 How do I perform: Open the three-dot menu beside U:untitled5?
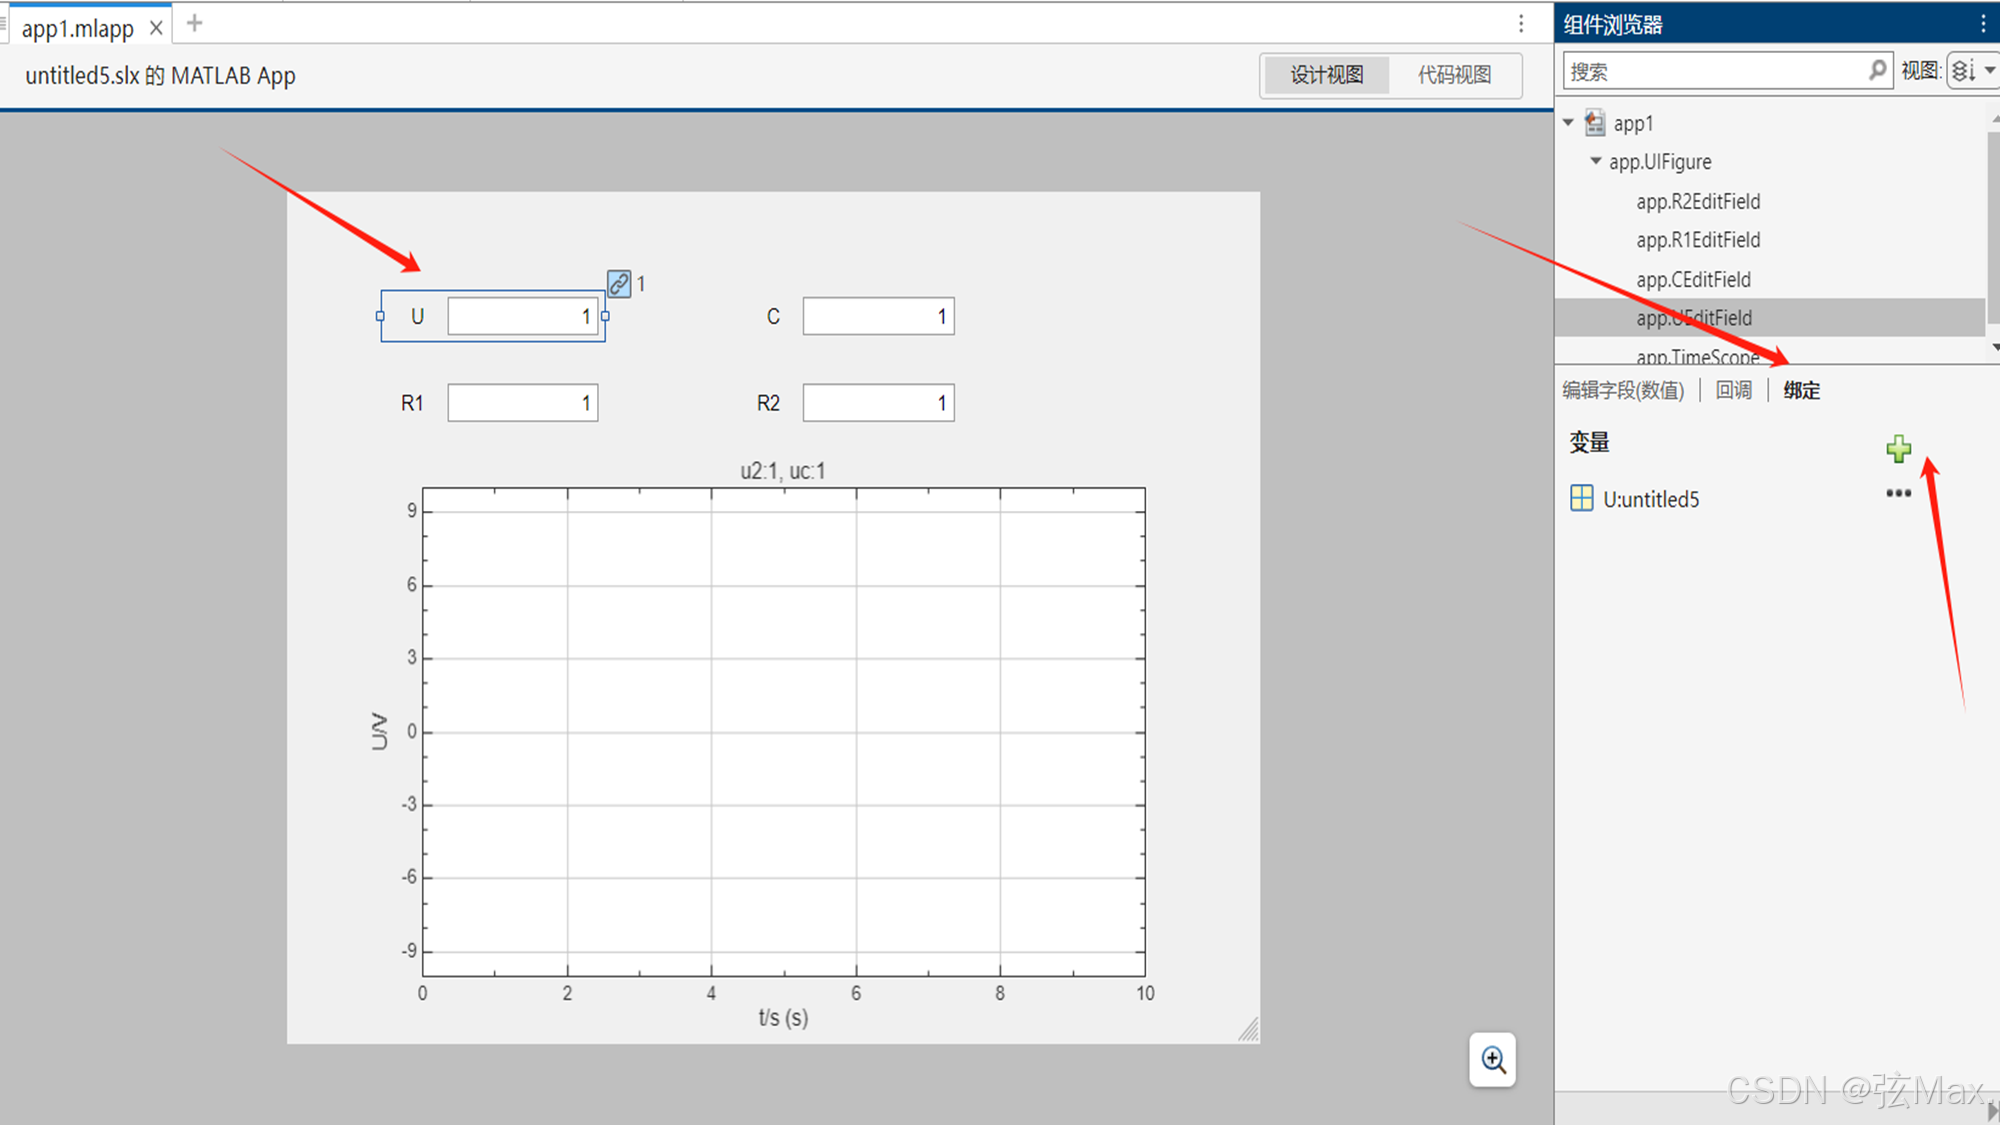click(1898, 493)
